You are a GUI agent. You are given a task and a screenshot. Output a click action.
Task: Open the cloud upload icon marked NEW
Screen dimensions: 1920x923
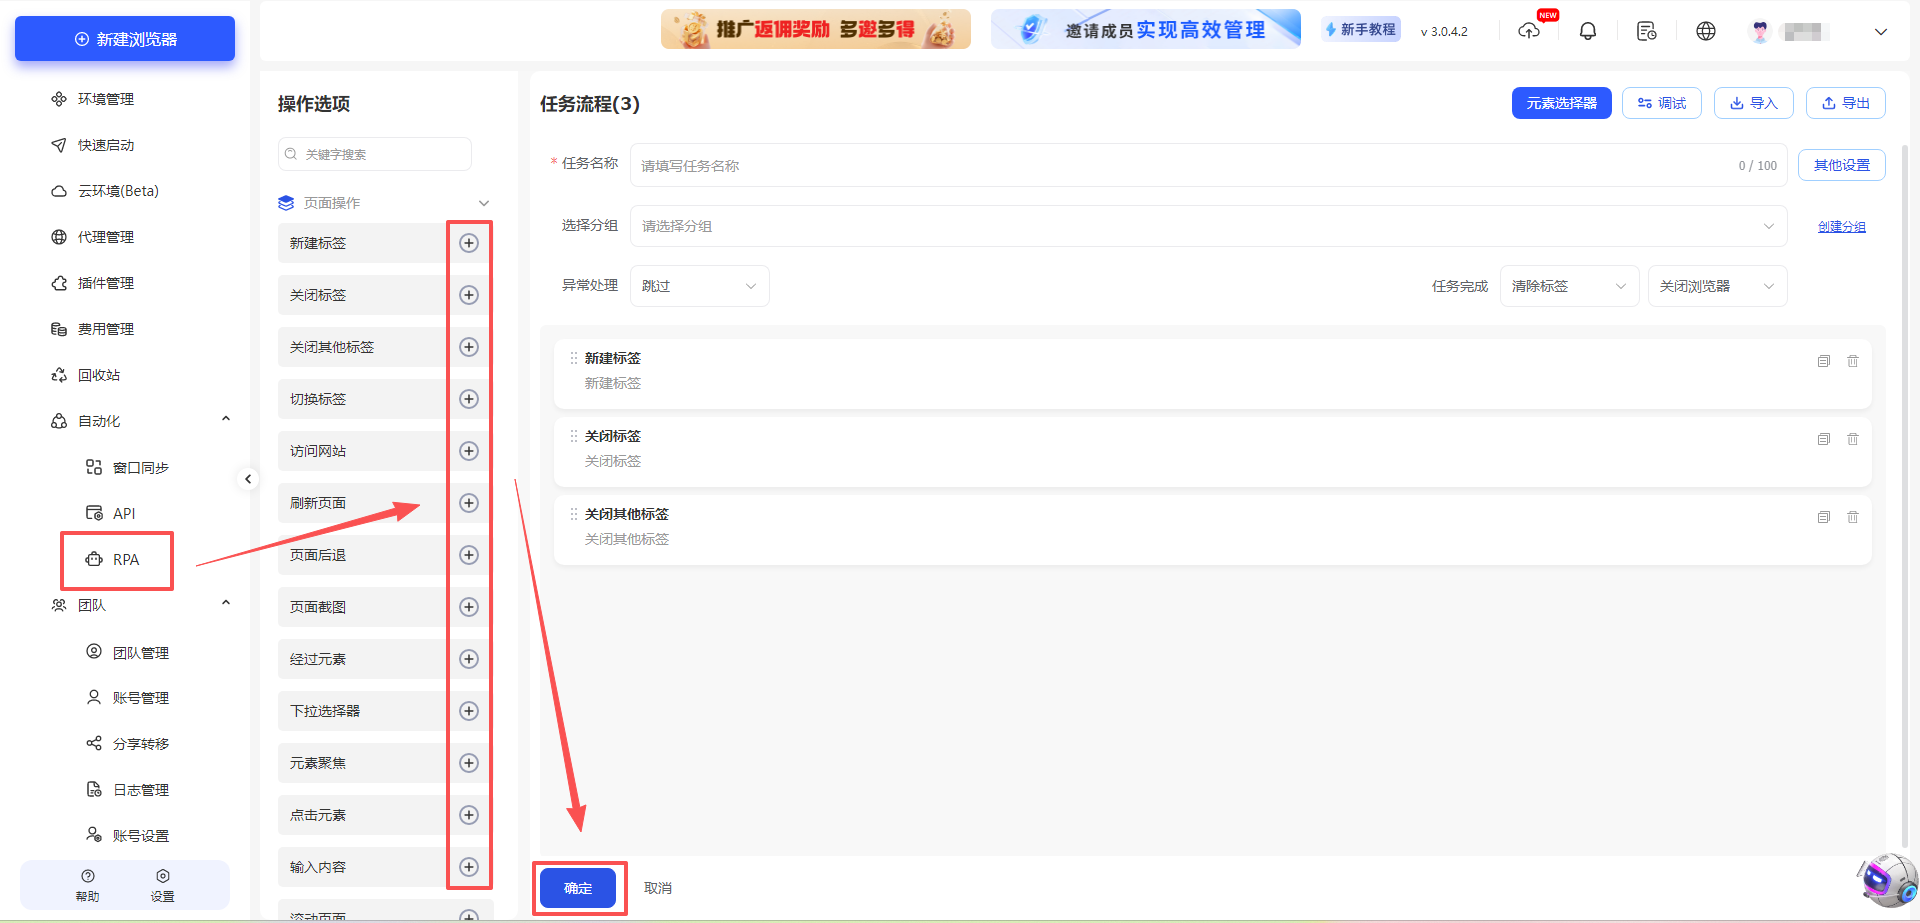tap(1529, 32)
